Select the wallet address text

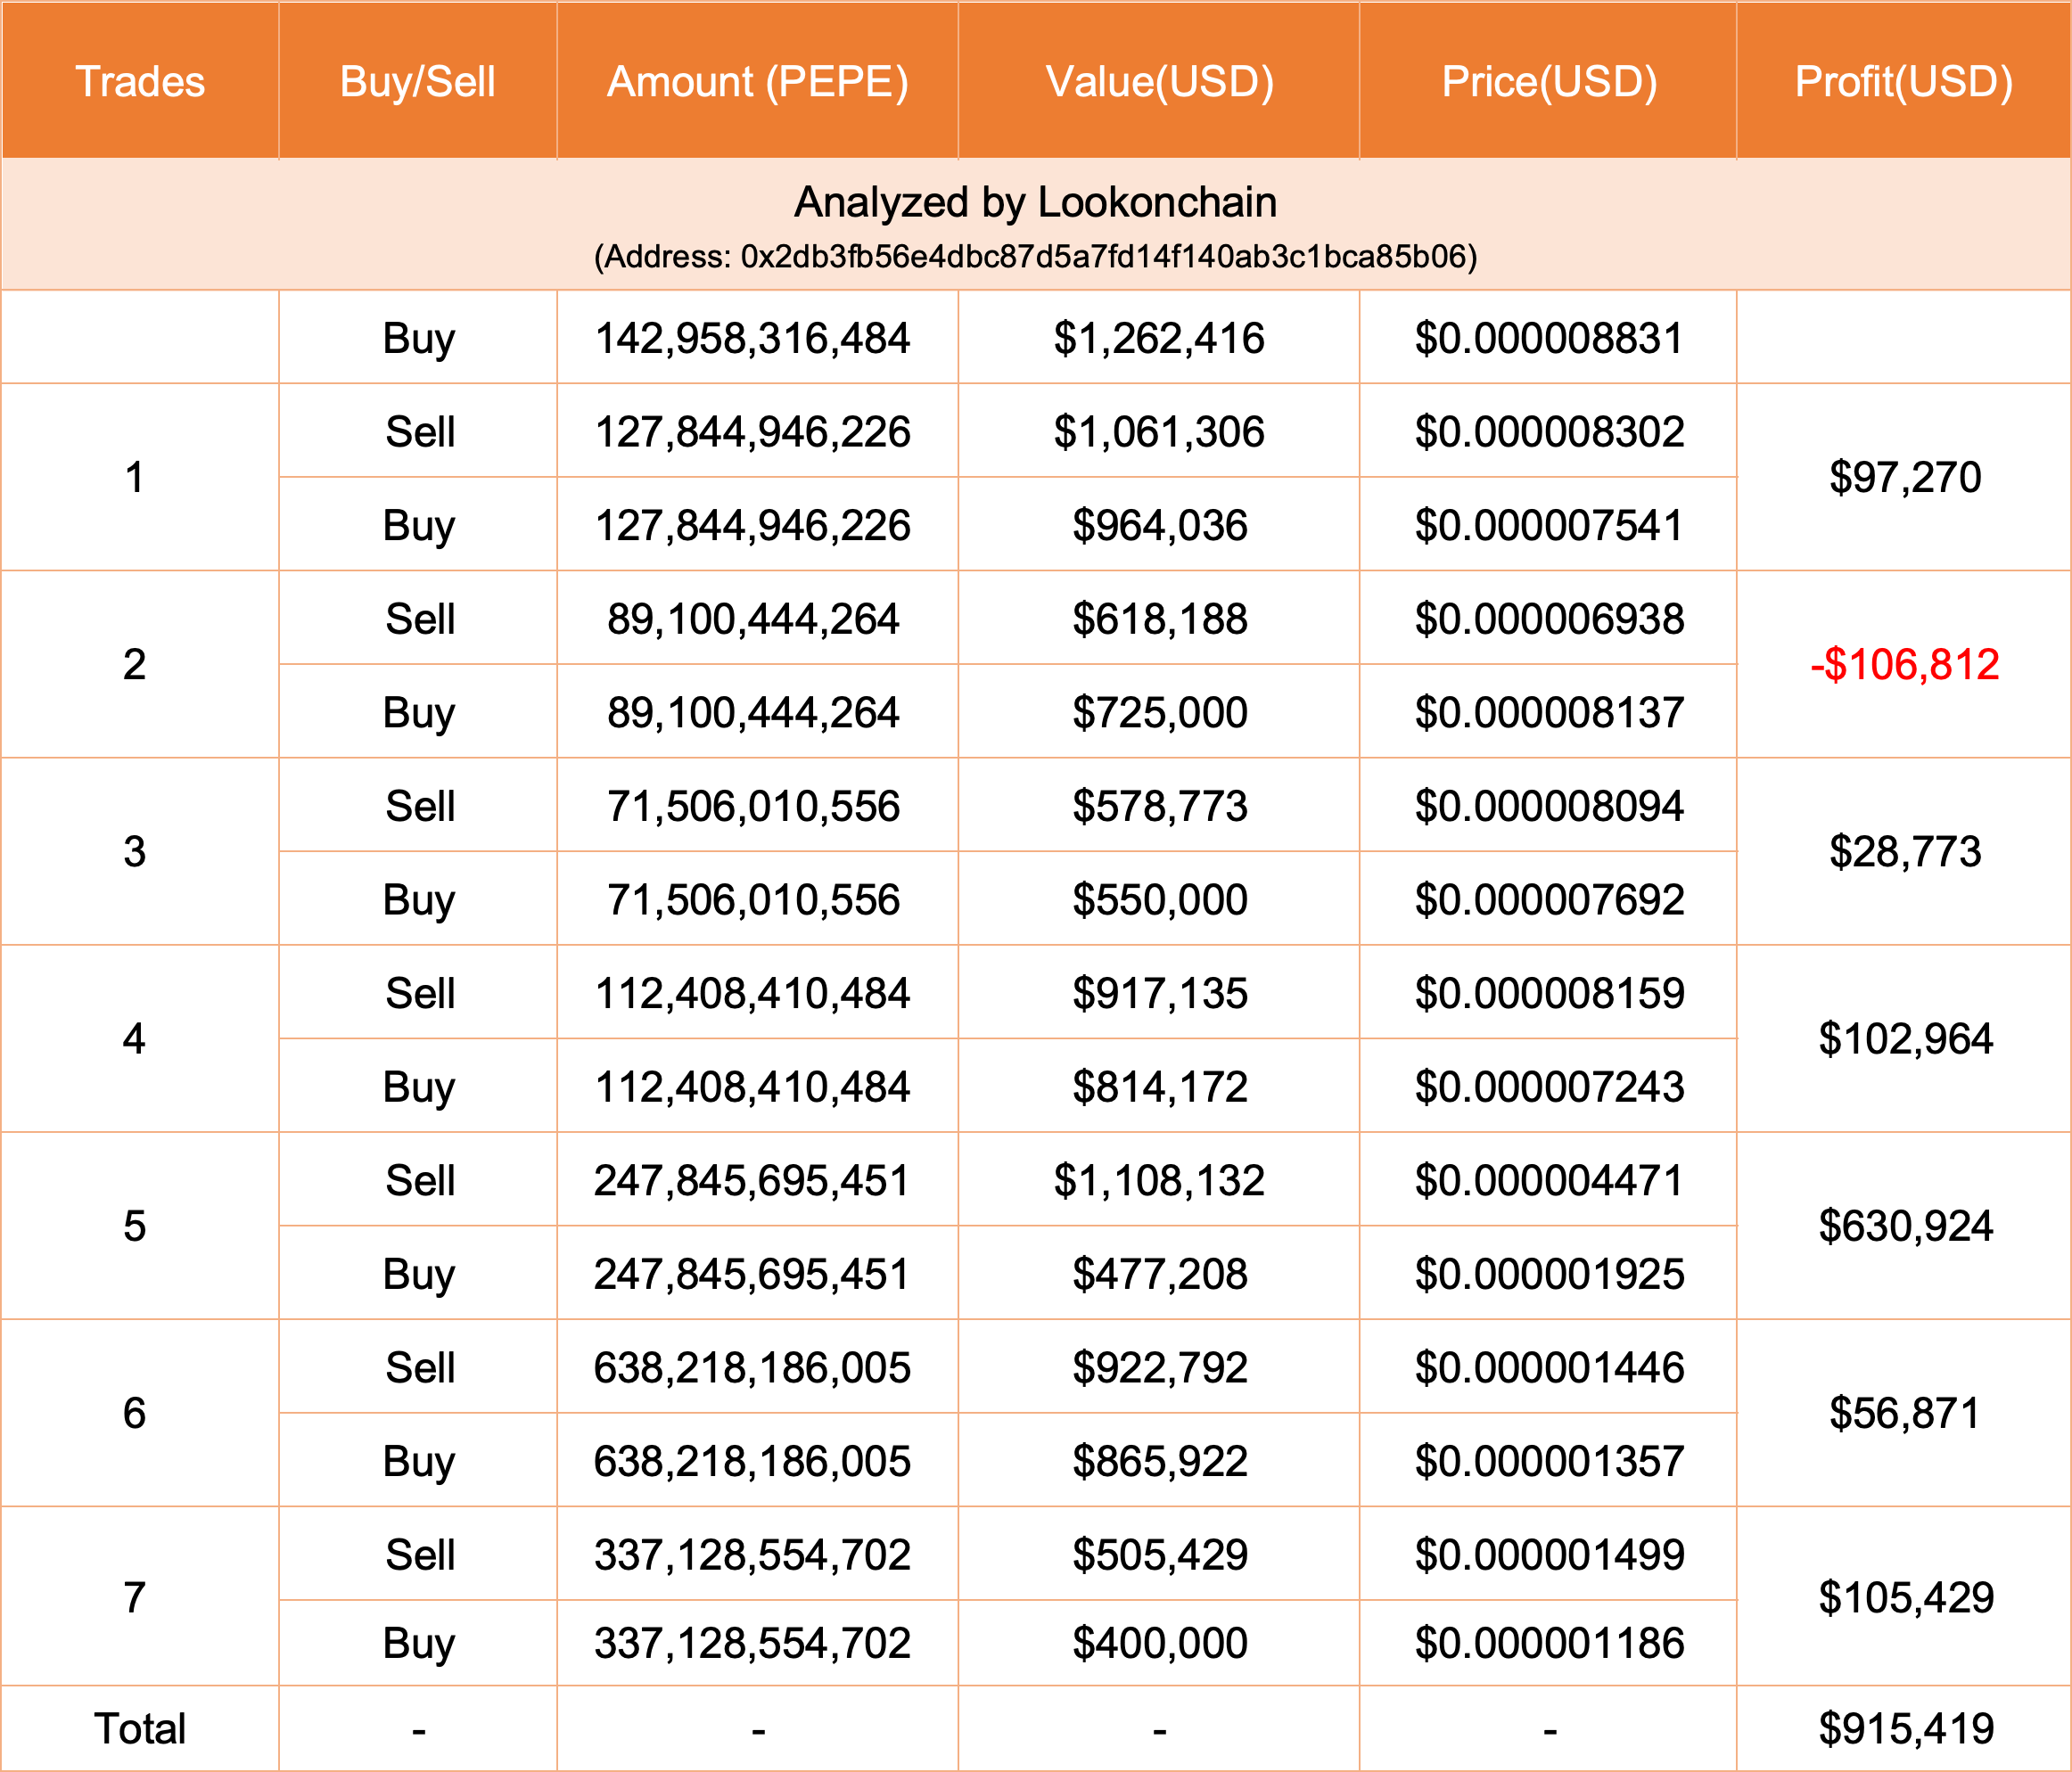point(1035,257)
